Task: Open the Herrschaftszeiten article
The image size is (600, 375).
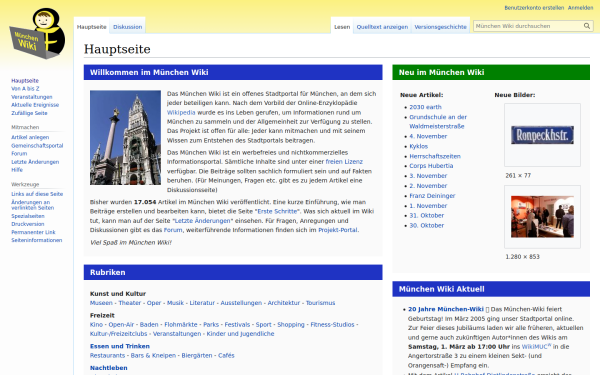Action: point(435,156)
